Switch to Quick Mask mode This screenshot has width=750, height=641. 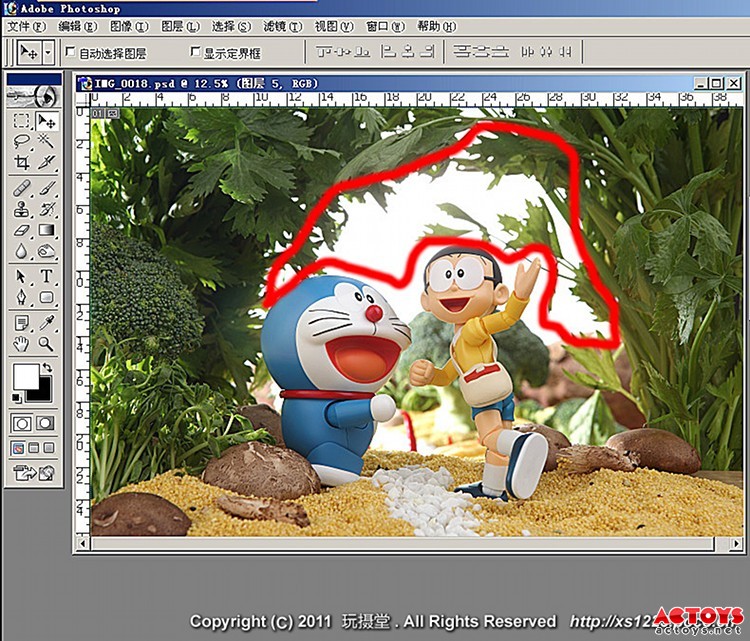coord(45,423)
